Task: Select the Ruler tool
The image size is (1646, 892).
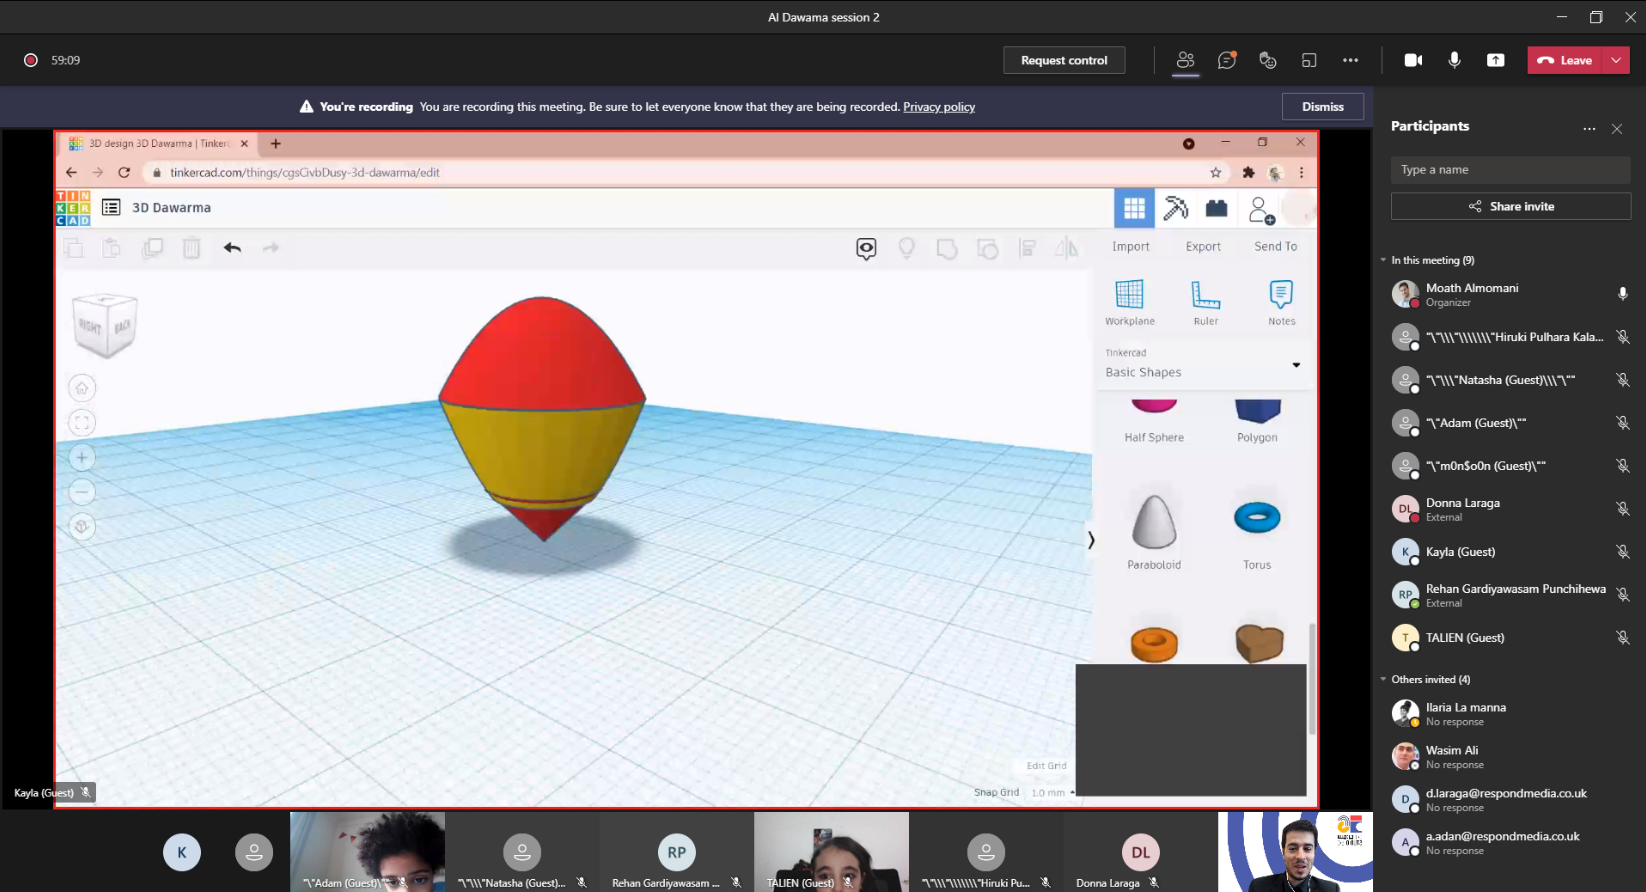Action: pyautogui.click(x=1206, y=303)
